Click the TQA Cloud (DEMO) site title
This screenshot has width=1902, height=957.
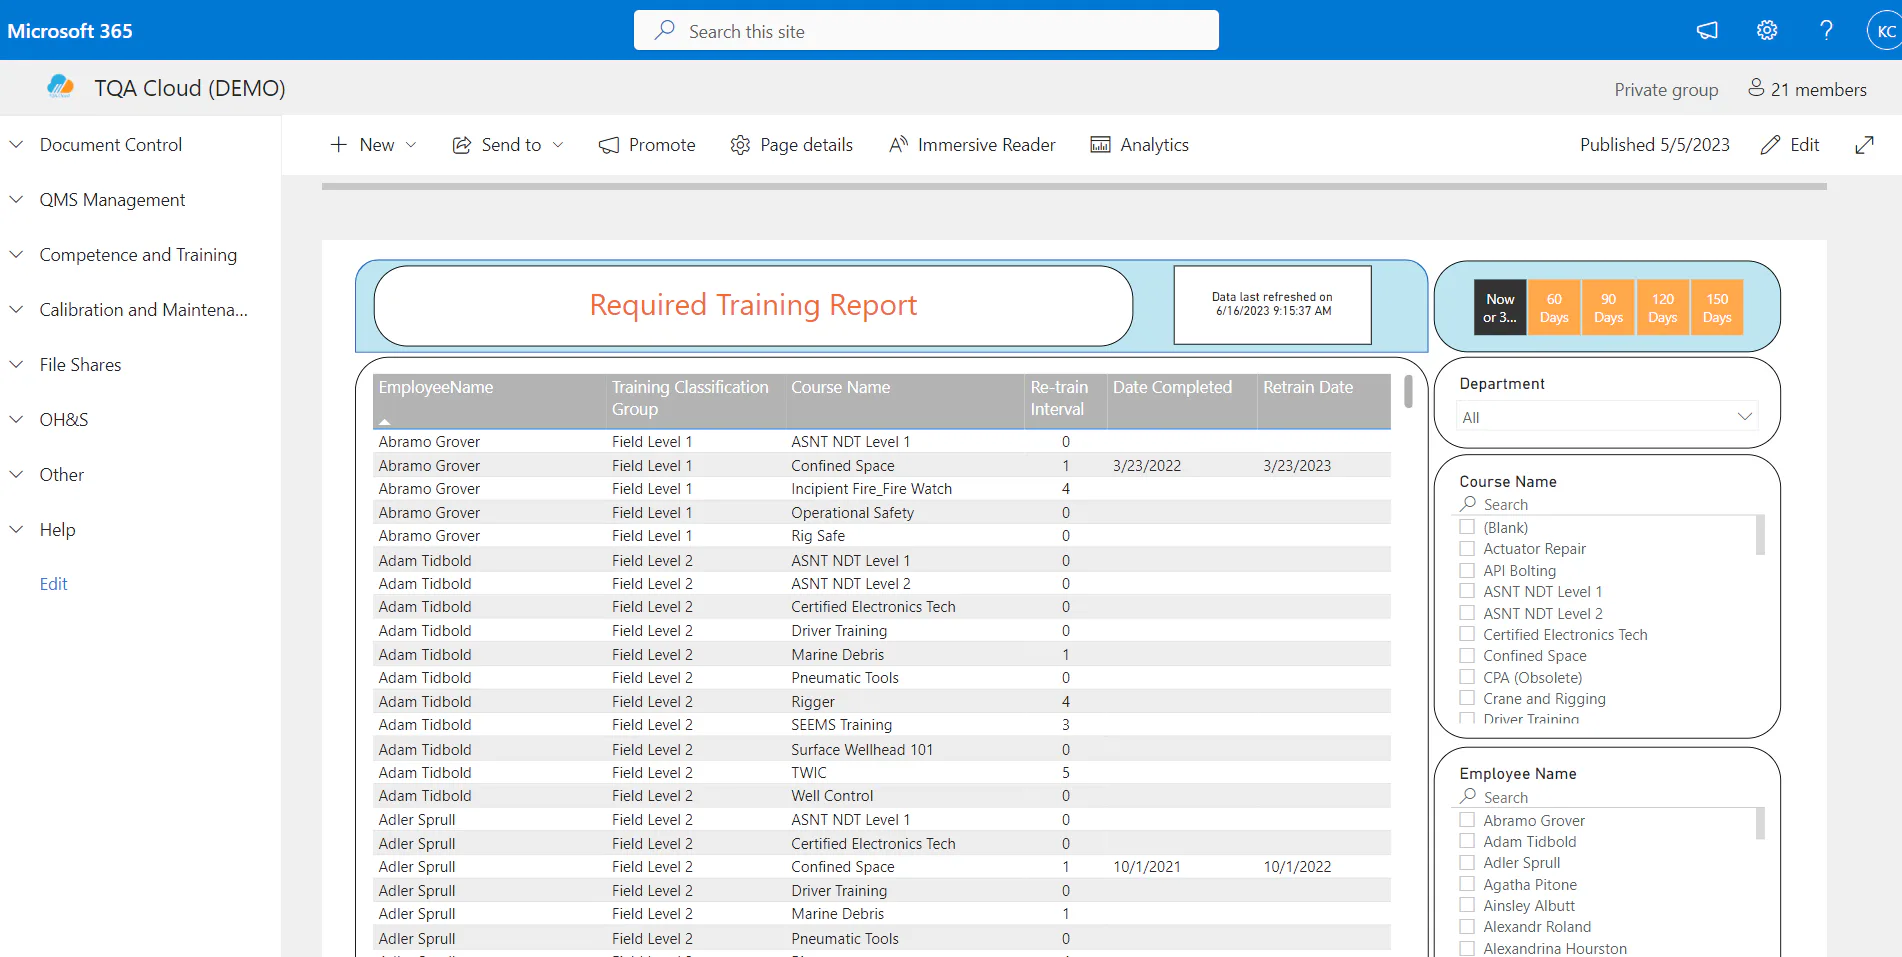(190, 88)
